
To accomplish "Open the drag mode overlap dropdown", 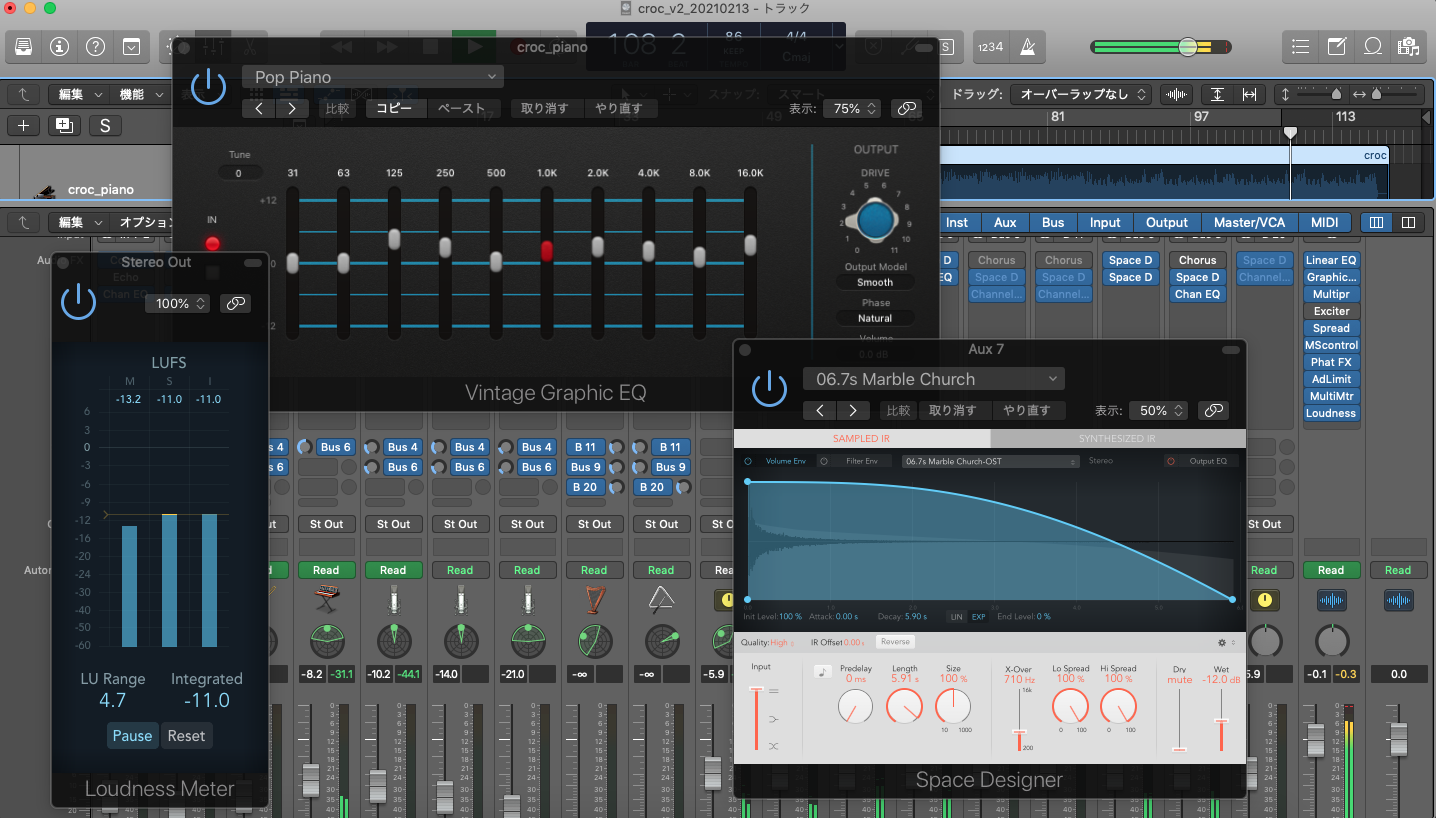I will click(x=1081, y=94).
